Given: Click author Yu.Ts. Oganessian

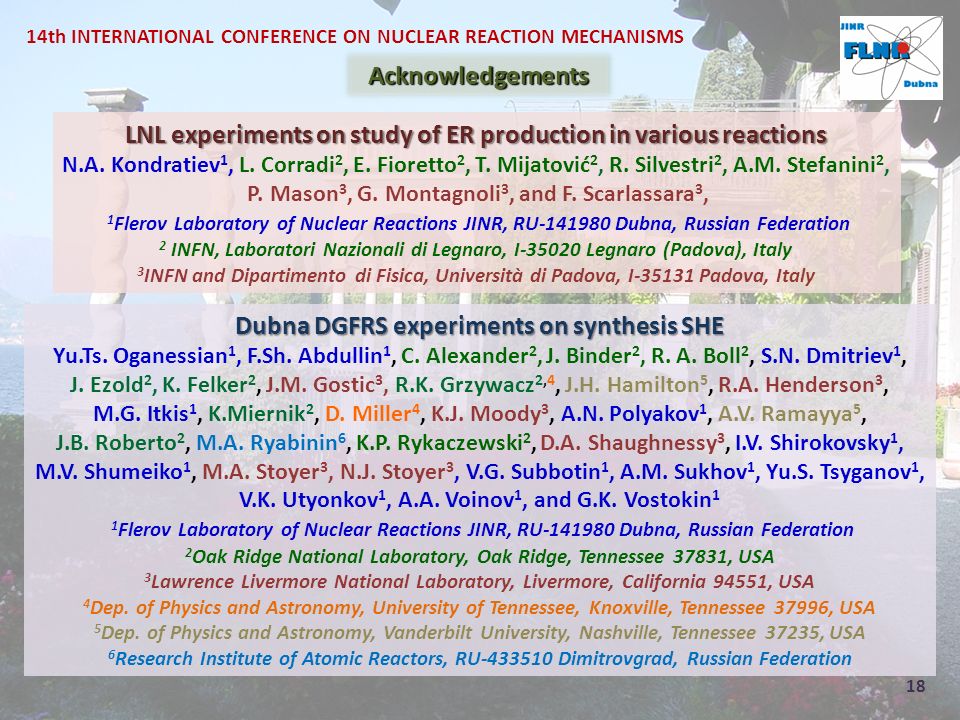Looking at the screenshot, I should click(144, 356).
